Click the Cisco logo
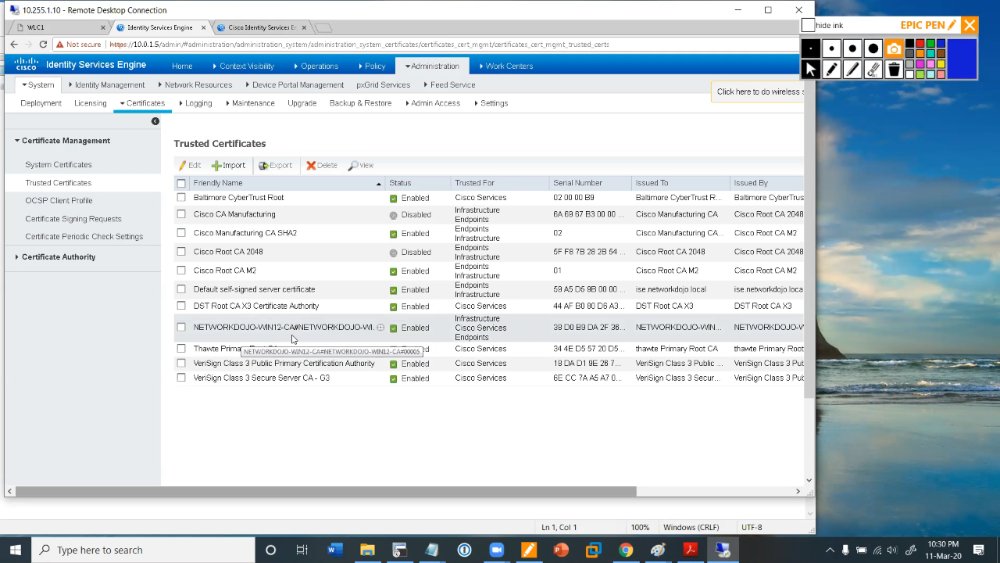The width and height of the screenshot is (1000, 563). (x=26, y=64)
